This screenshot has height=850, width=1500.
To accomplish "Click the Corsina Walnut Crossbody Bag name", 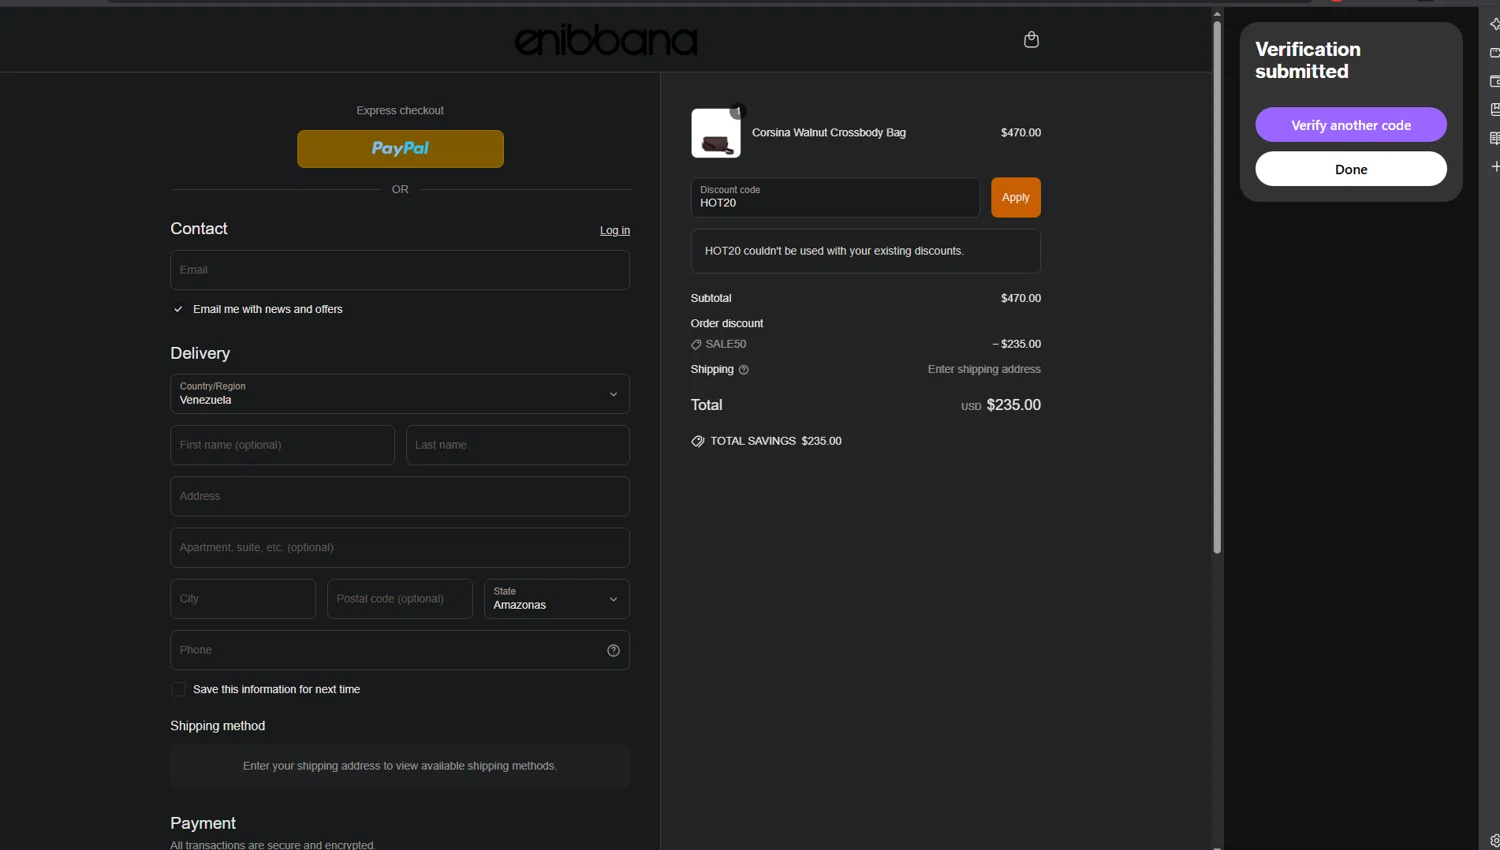I will [x=829, y=133].
